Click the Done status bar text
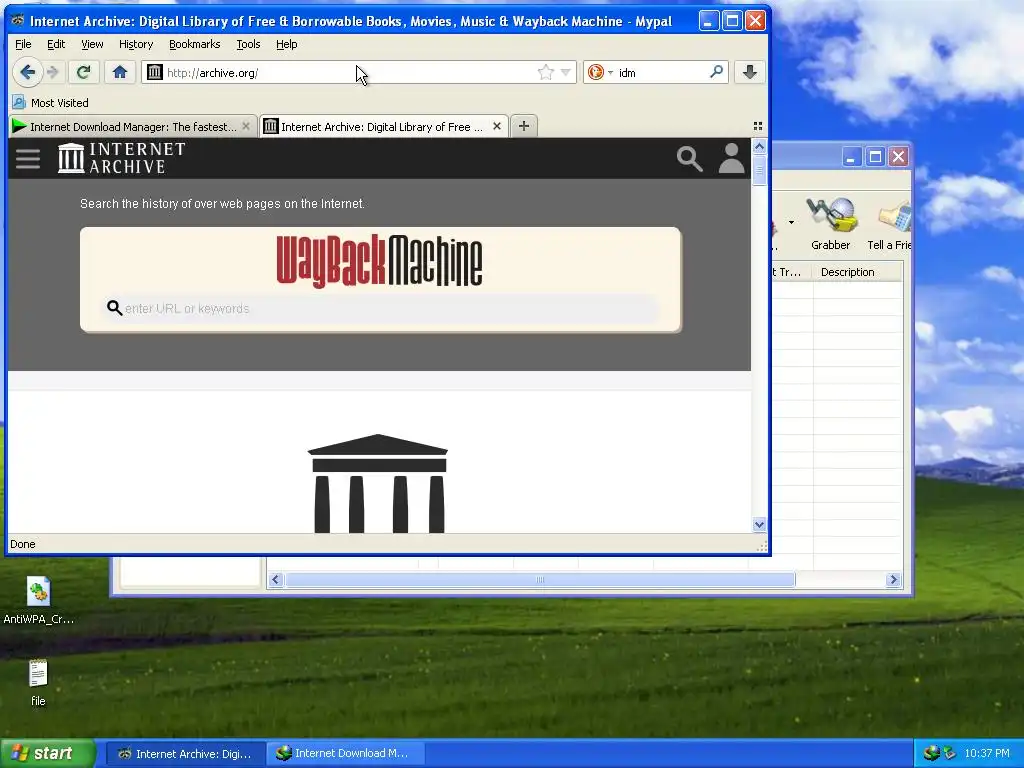 click(x=23, y=544)
